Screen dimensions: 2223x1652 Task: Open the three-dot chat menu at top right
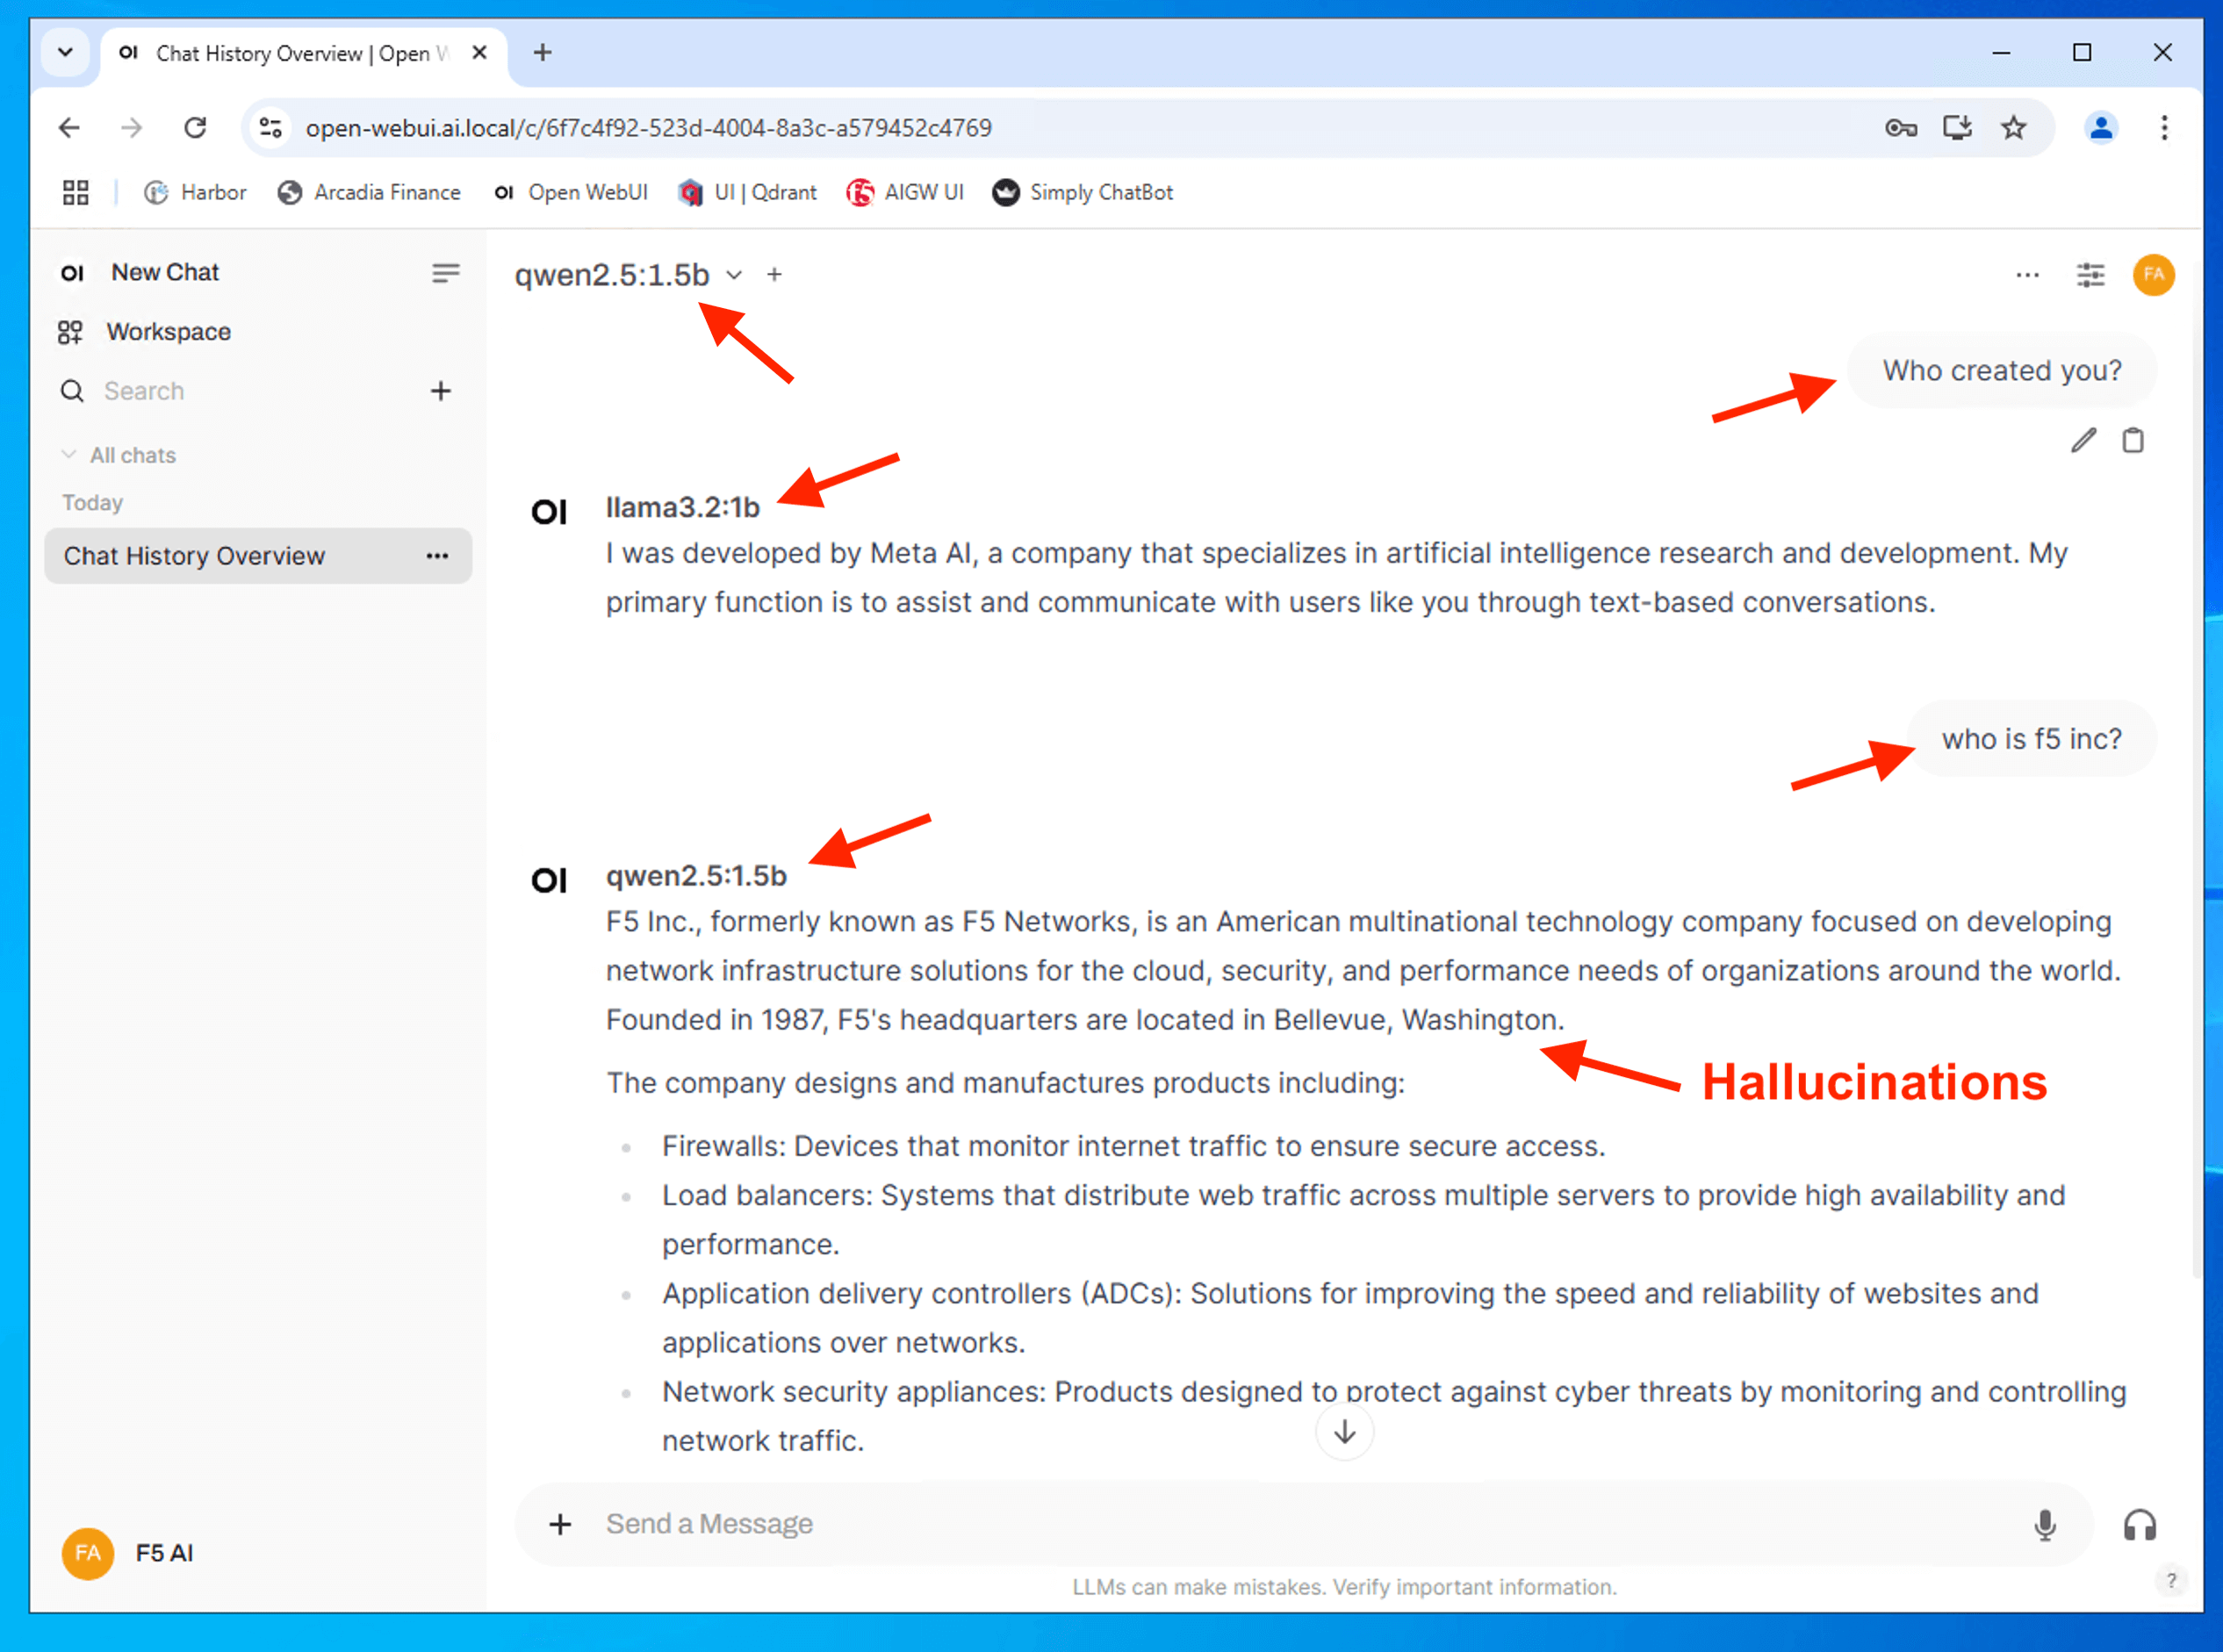point(2027,275)
